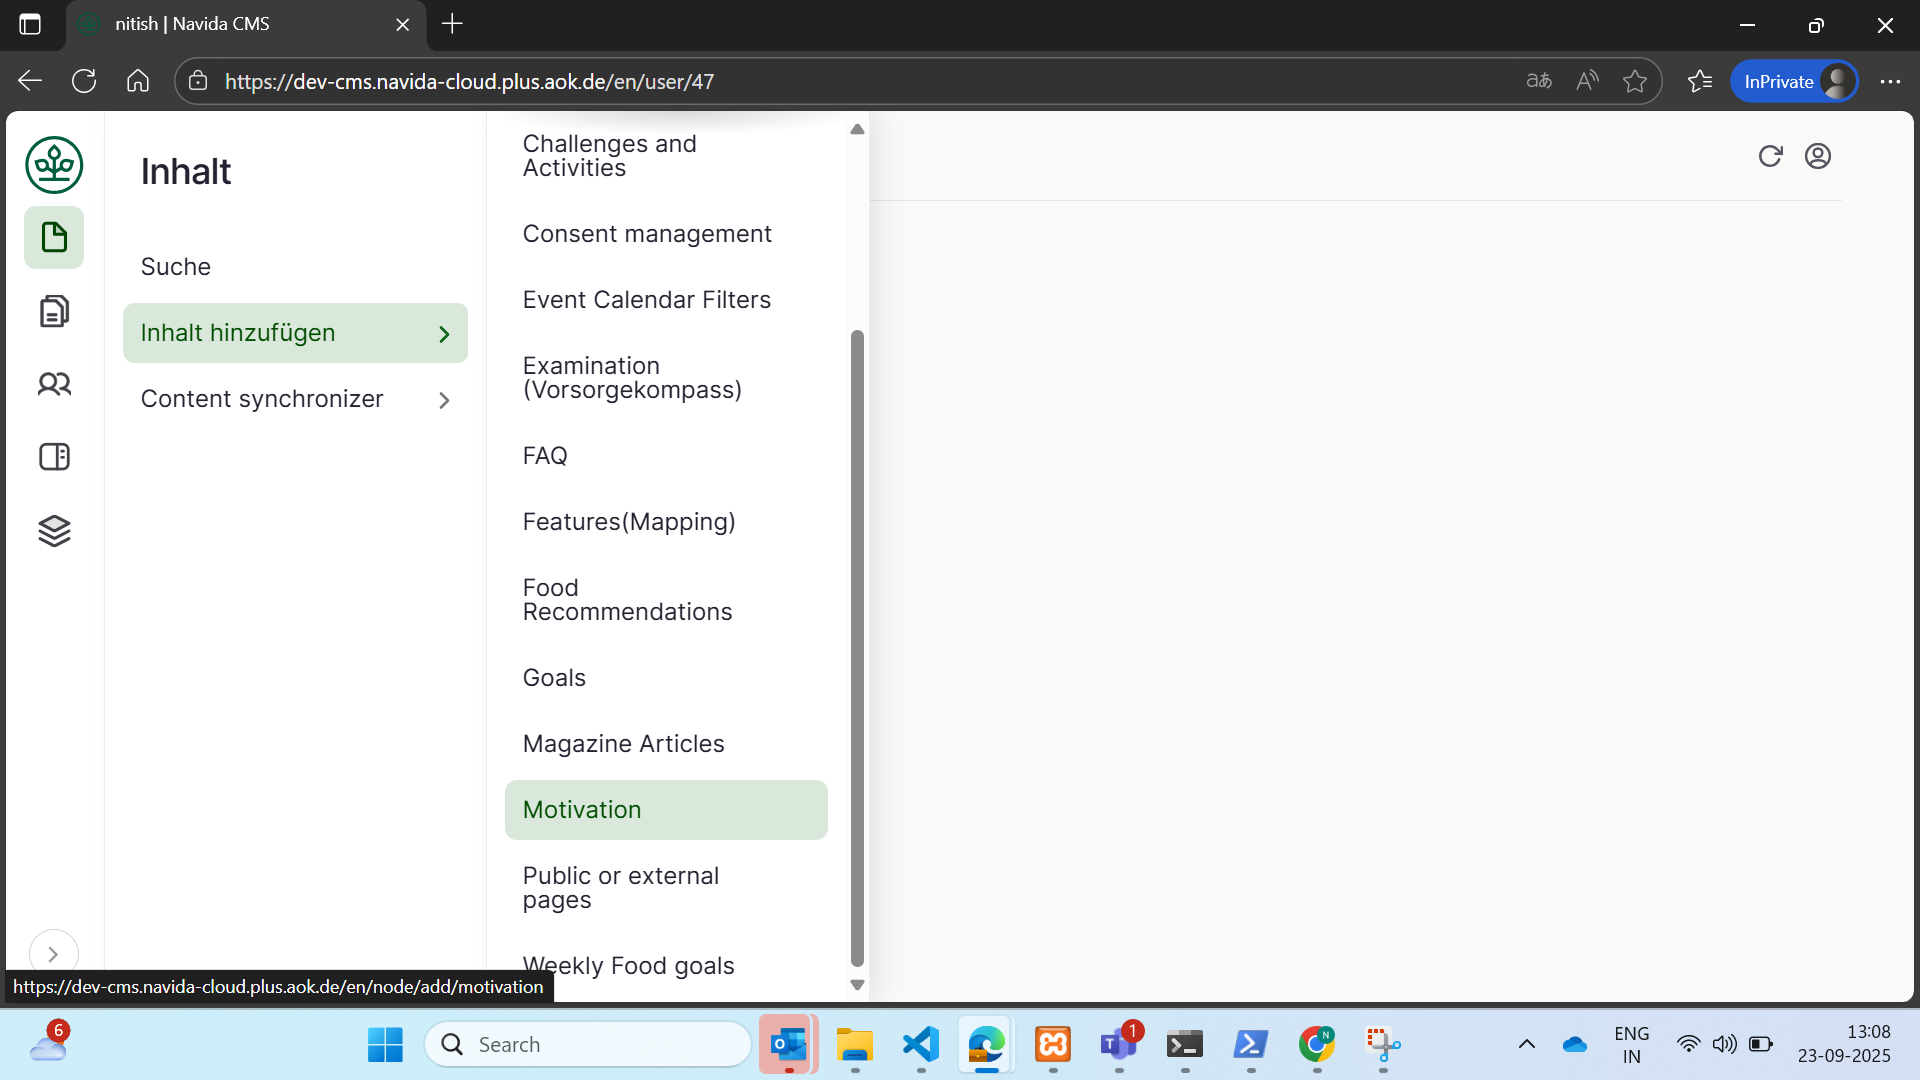Click the browser address bar URL
Image resolution: width=1920 pixels, height=1080 pixels.
(x=469, y=82)
